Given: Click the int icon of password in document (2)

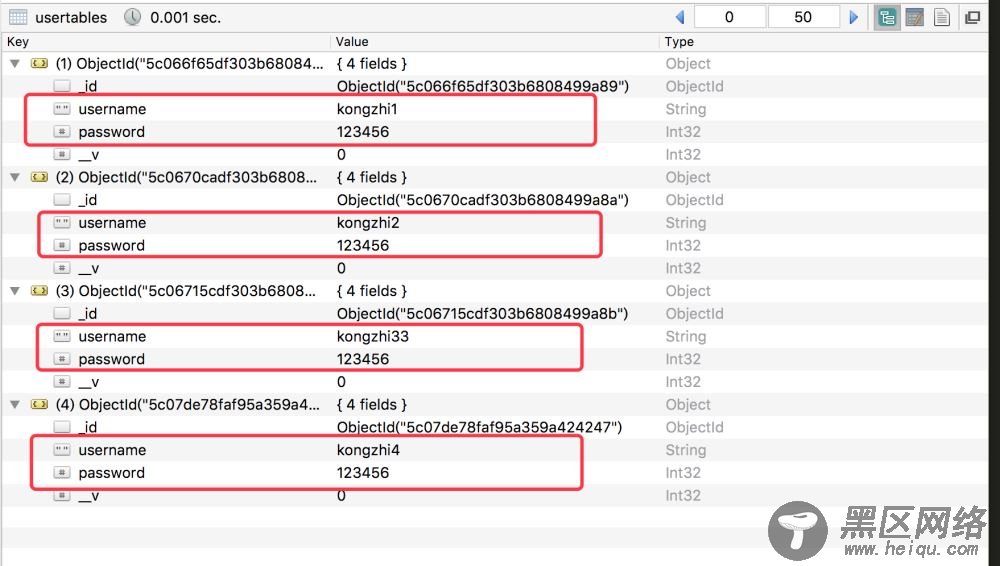Looking at the screenshot, I should [62, 246].
